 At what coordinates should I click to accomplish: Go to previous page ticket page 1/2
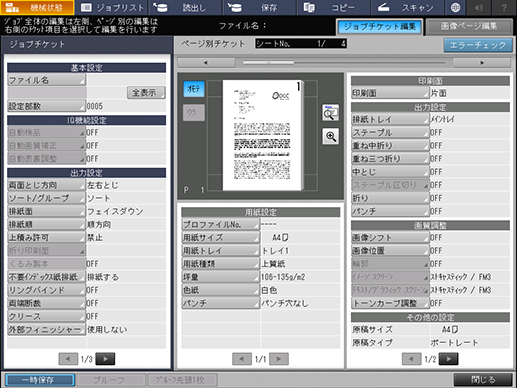[x=411, y=359]
